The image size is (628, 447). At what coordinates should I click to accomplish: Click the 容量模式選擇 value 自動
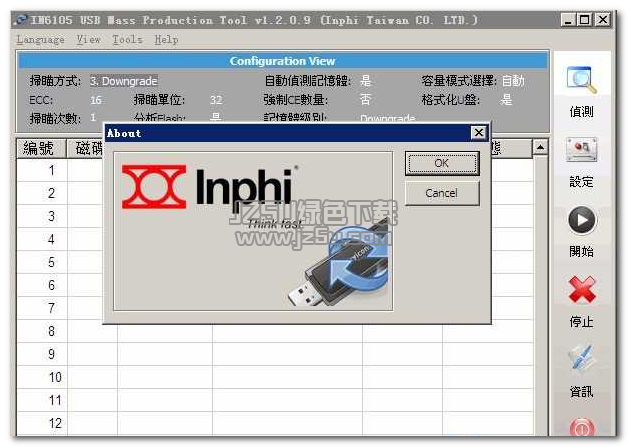point(513,81)
